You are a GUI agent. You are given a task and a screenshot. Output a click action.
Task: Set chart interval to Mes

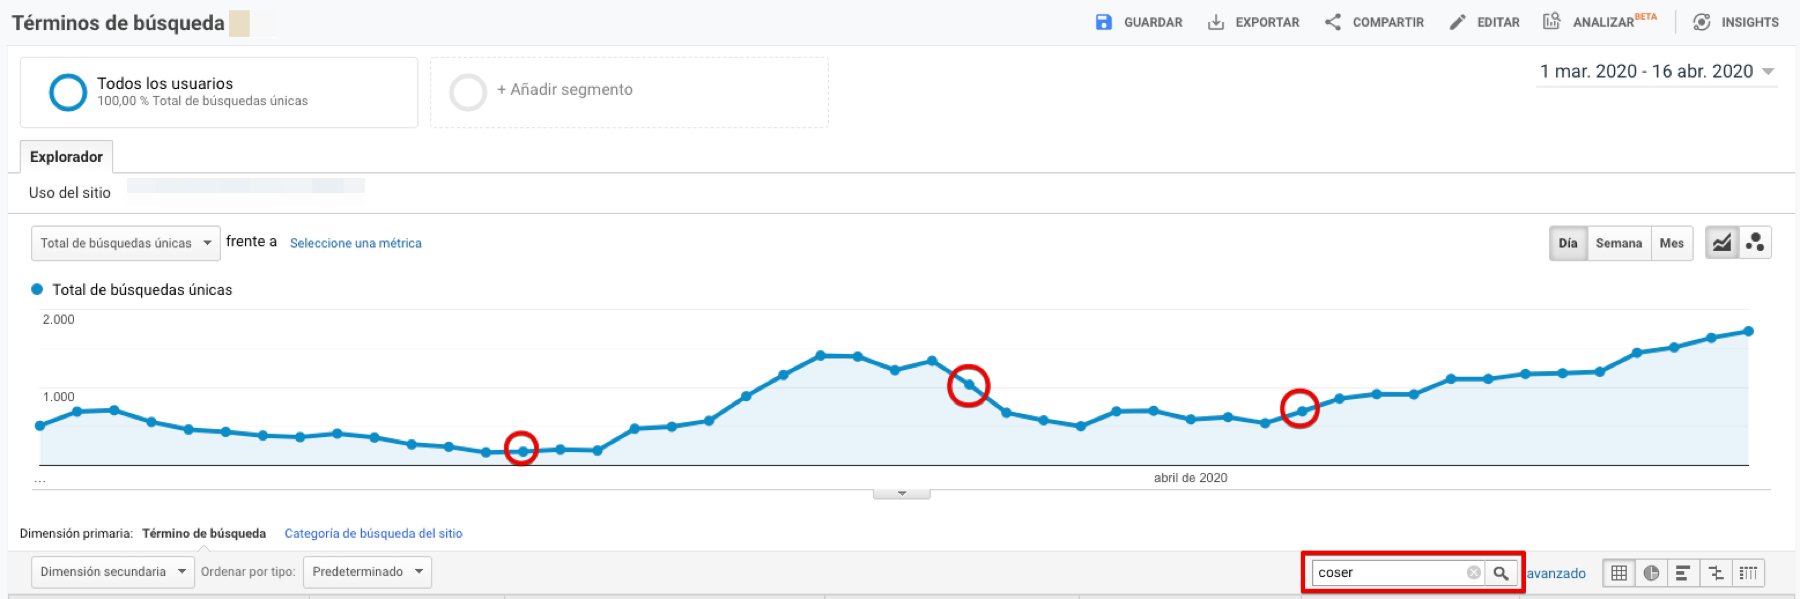pyautogui.click(x=1671, y=243)
